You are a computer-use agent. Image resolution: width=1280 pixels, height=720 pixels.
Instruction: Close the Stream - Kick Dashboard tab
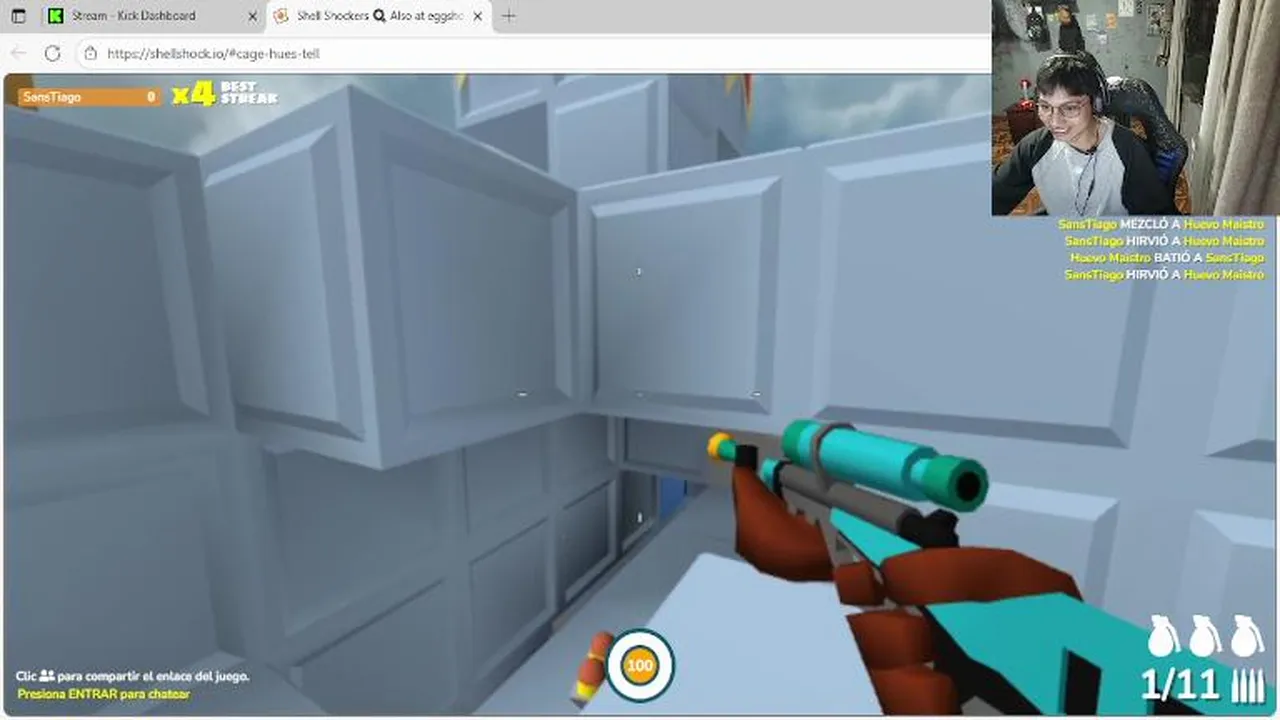click(x=252, y=16)
